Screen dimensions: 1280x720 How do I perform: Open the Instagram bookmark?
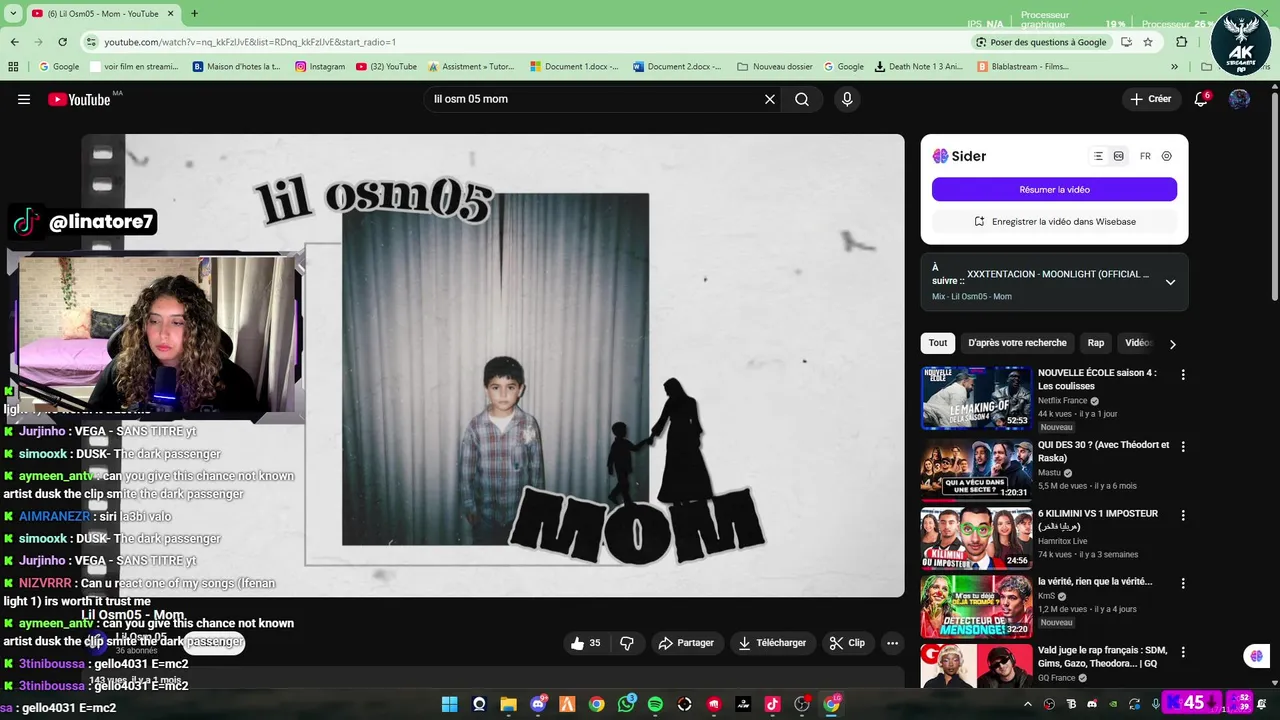point(320,67)
